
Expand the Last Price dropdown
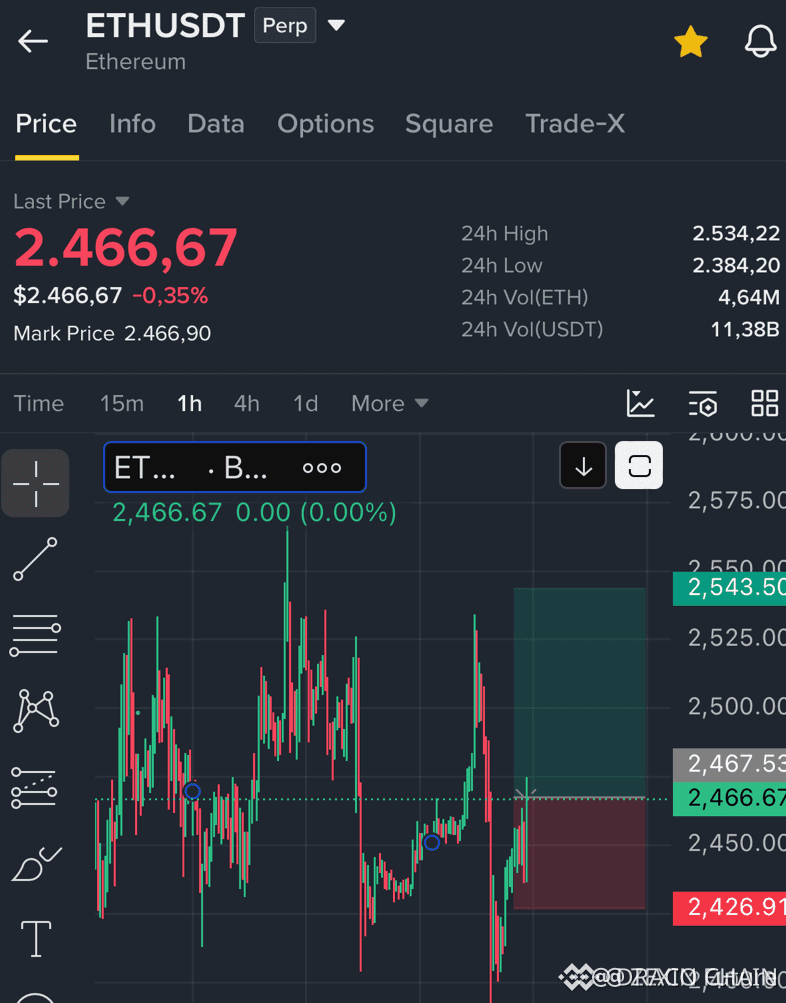pyautogui.click(x=122, y=201)
